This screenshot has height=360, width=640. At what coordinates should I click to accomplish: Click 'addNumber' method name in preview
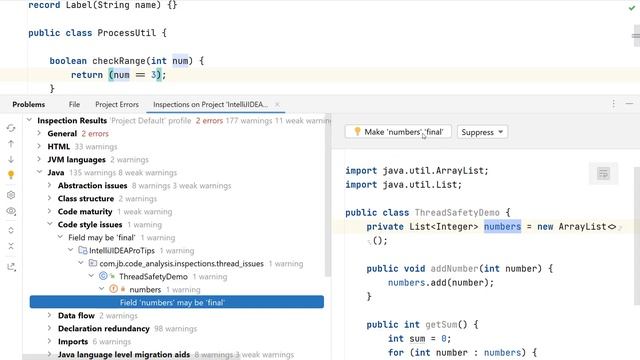pyautogui.click(x=454, y=269)
